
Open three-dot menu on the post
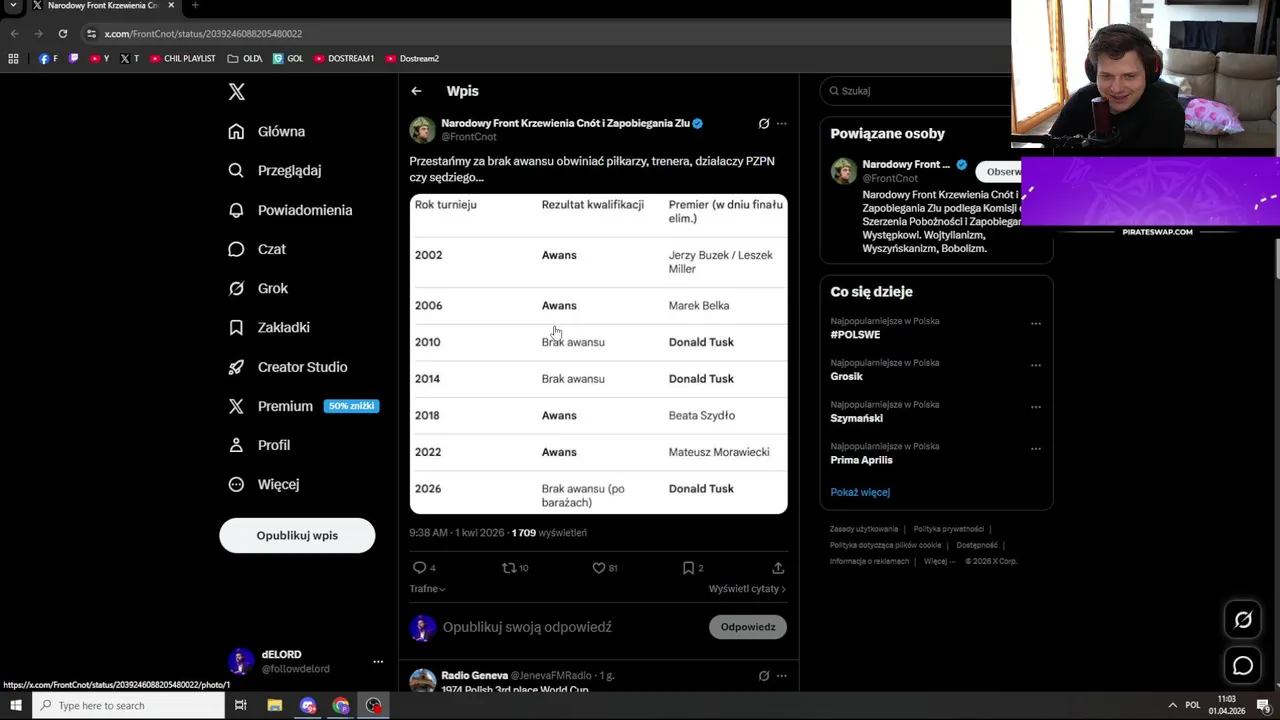click(x=781, y=124)
